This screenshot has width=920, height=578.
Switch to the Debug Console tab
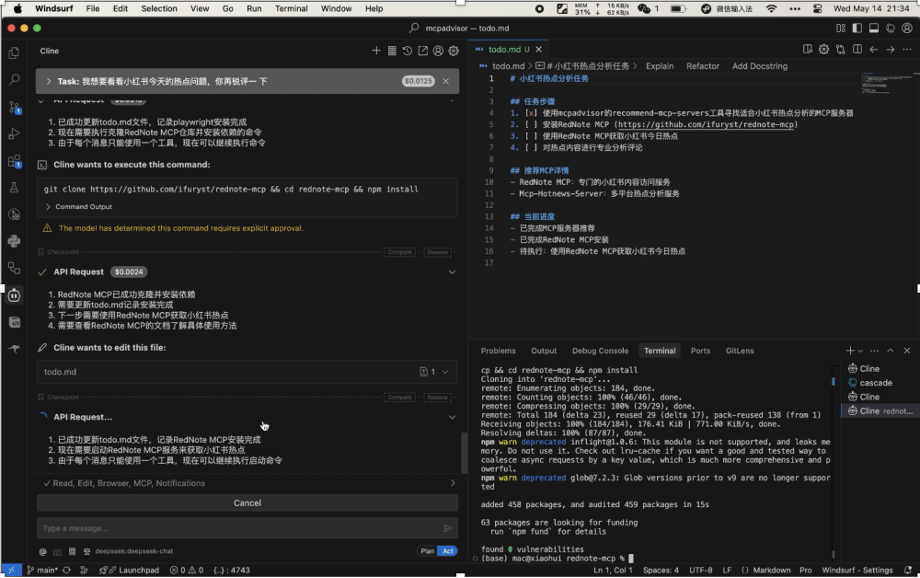click(600, 351)
